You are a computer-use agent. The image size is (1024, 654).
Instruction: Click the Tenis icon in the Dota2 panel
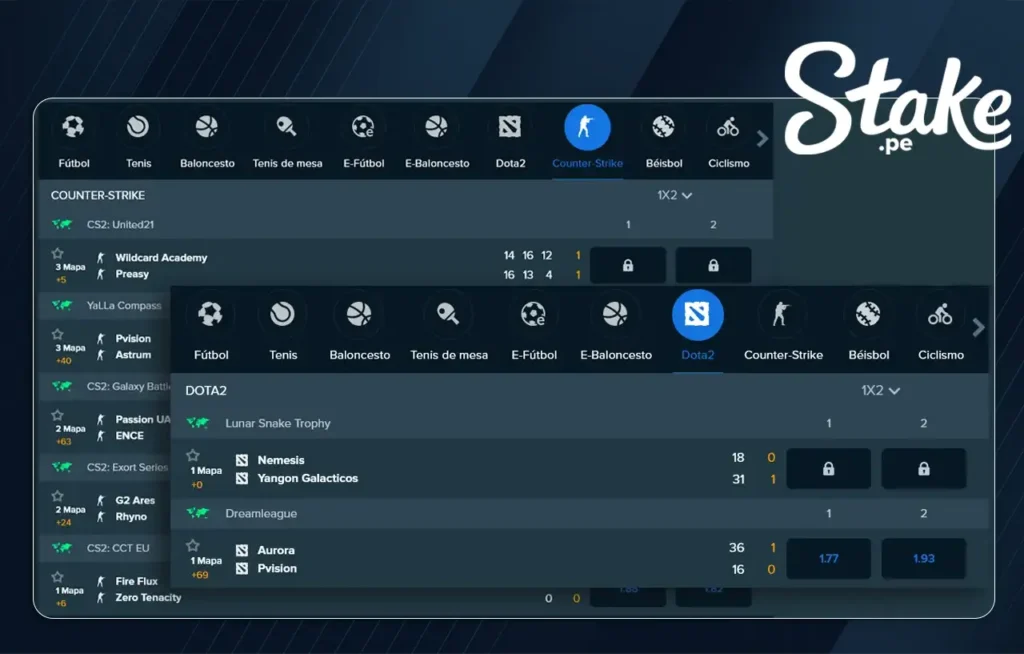tap(283, 315)
